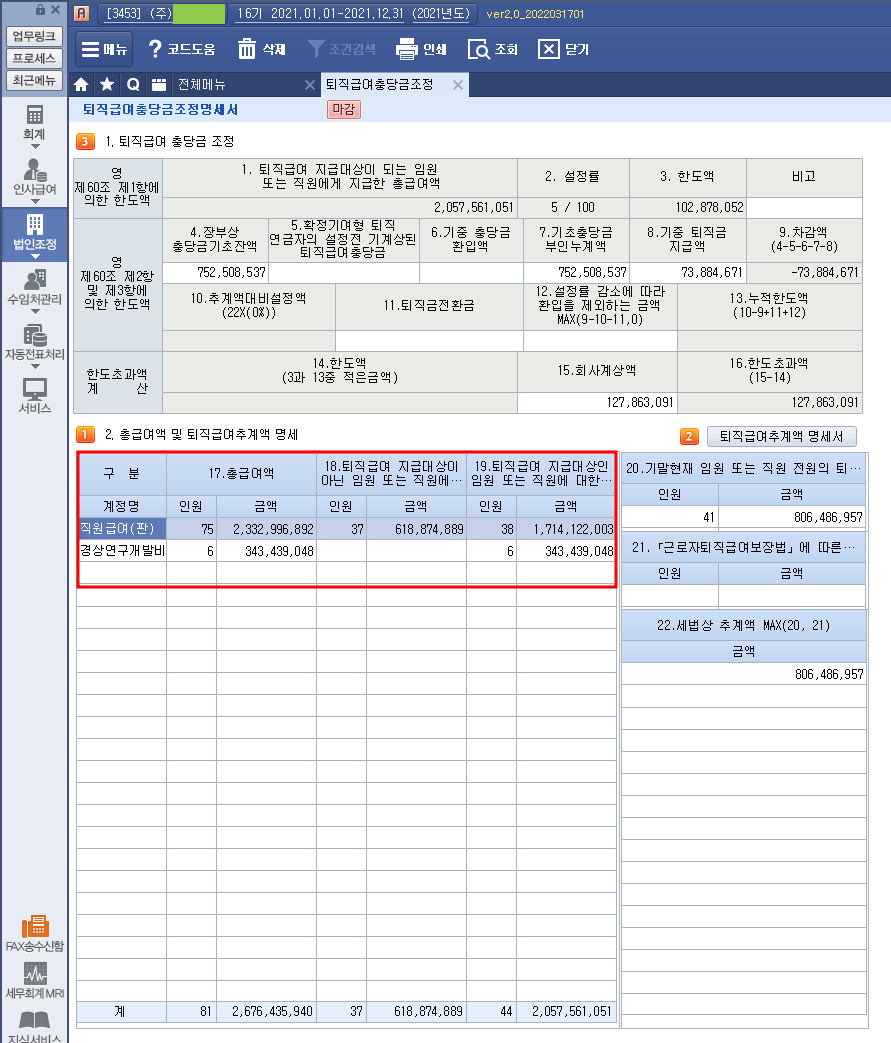Click amount 2,332,996,892 cell
This screenshot has width=891, height=1043.
[x=266, y=529]
